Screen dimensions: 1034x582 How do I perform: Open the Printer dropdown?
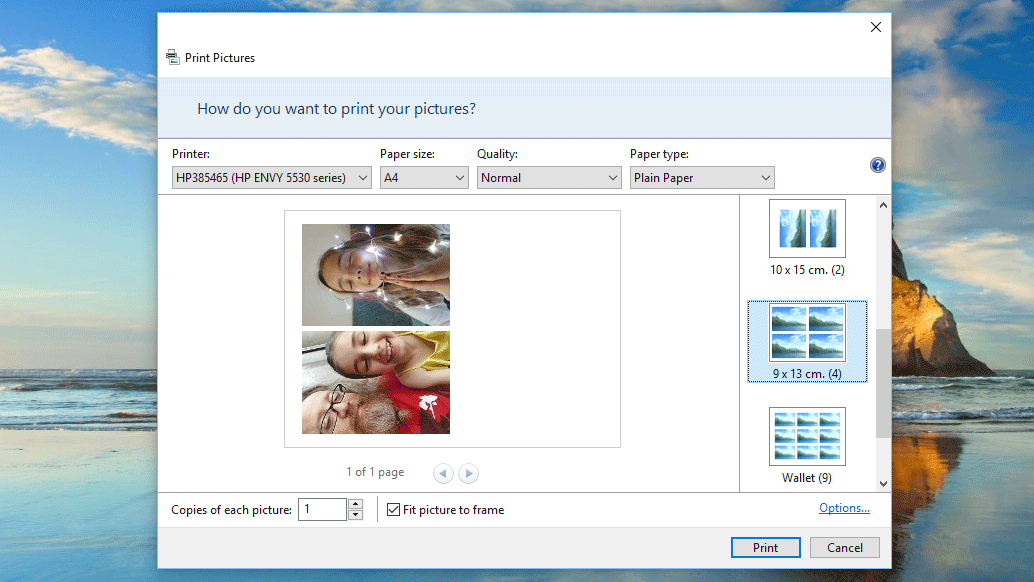tap(272, 178)
